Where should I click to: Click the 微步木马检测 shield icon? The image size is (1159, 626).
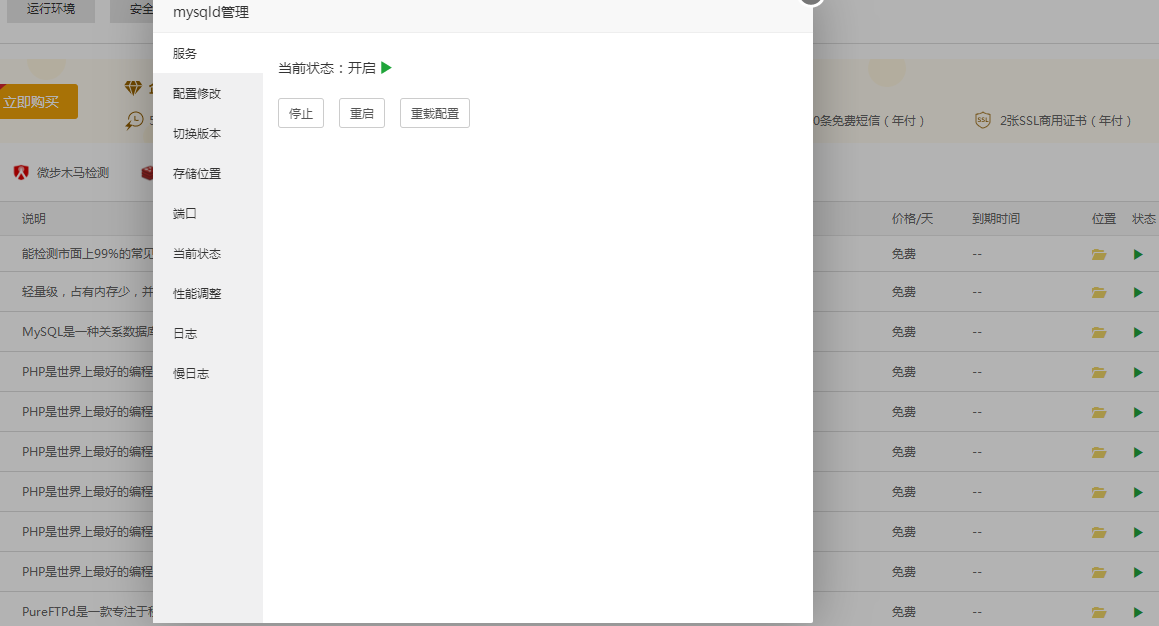pos(21,172)
